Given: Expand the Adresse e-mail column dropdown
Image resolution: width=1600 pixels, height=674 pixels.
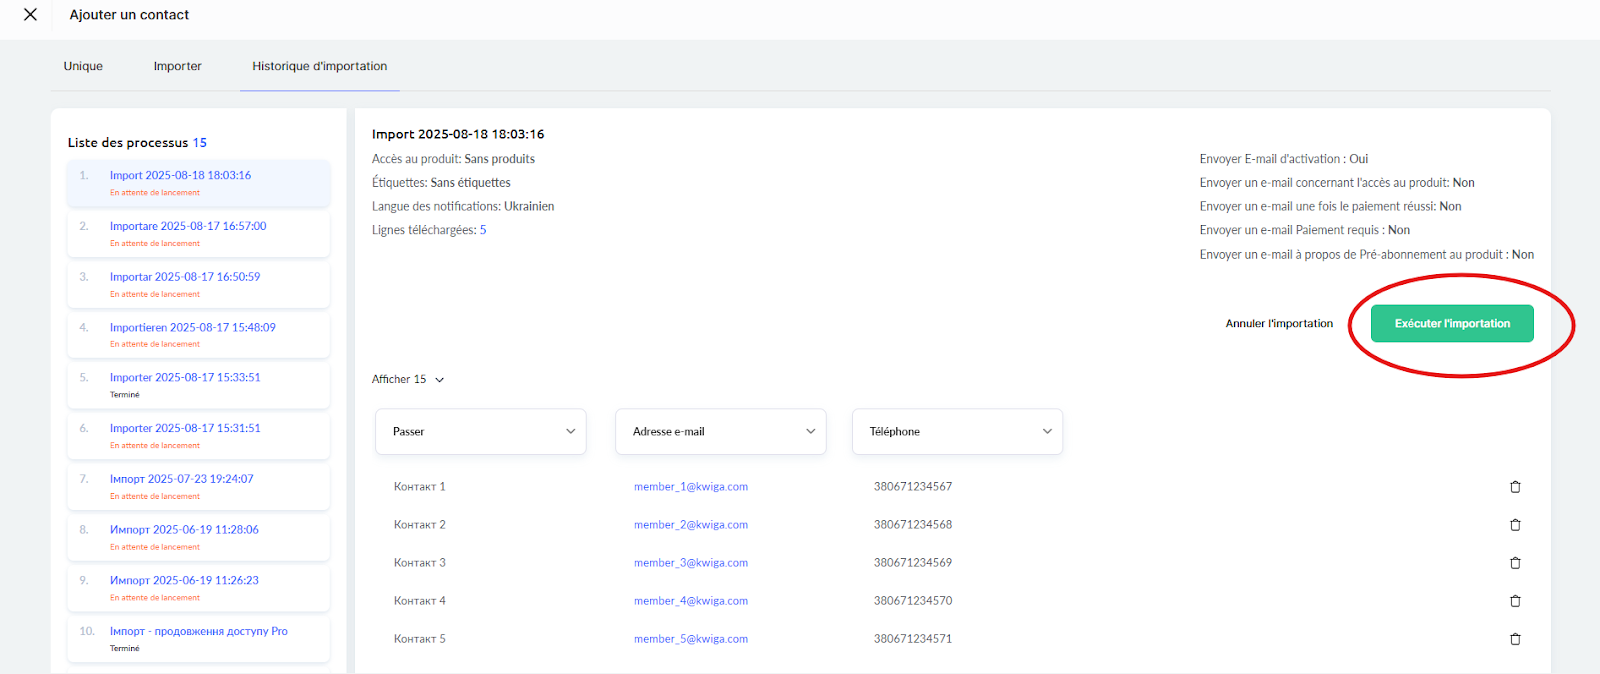Looking at the screenshot, I should pyautogui.click(x=720, y=432).
